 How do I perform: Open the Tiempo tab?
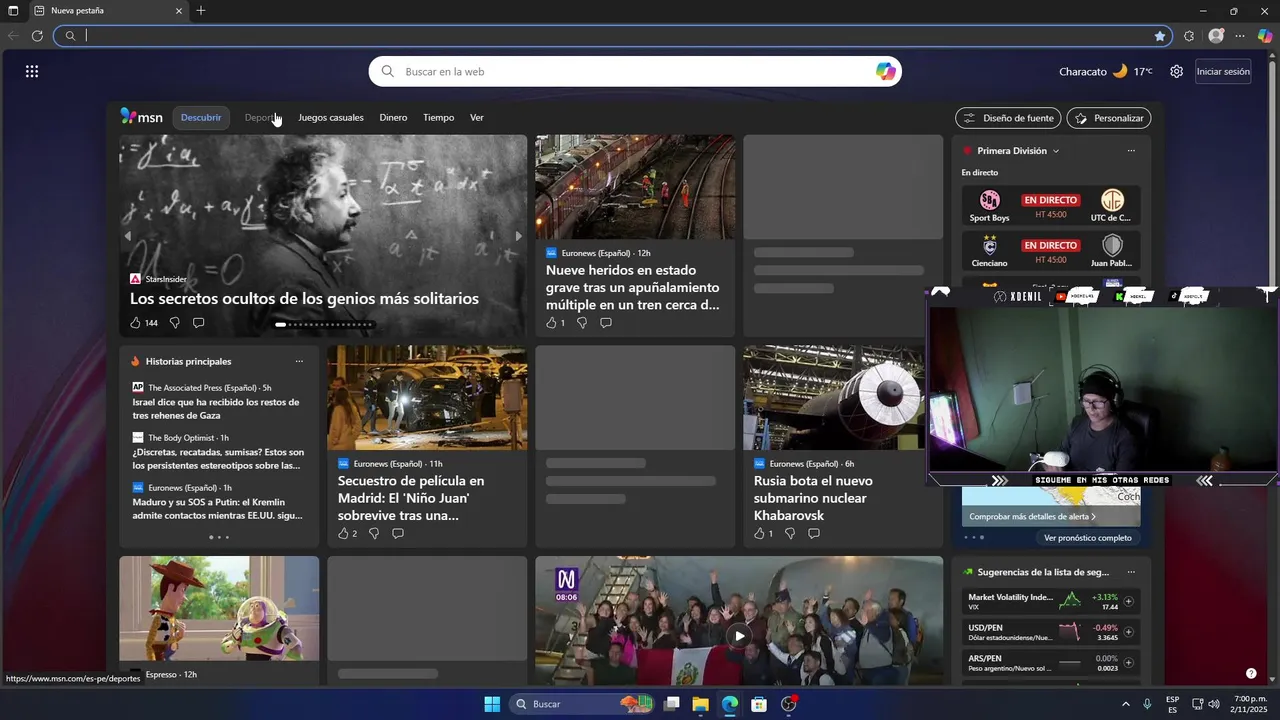[438, 117]
